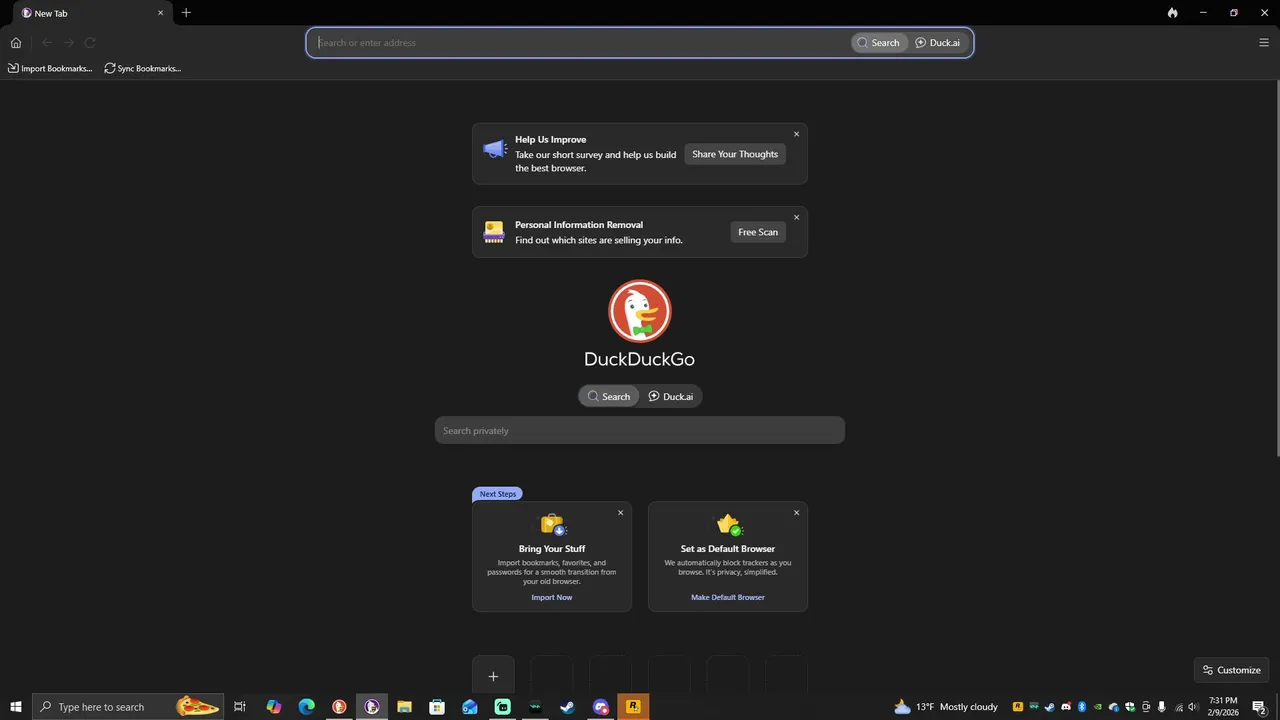Open File Explorer from the taskbar
The width and height of the screenshot is (1280, 720).
click(x=404, y=707)
